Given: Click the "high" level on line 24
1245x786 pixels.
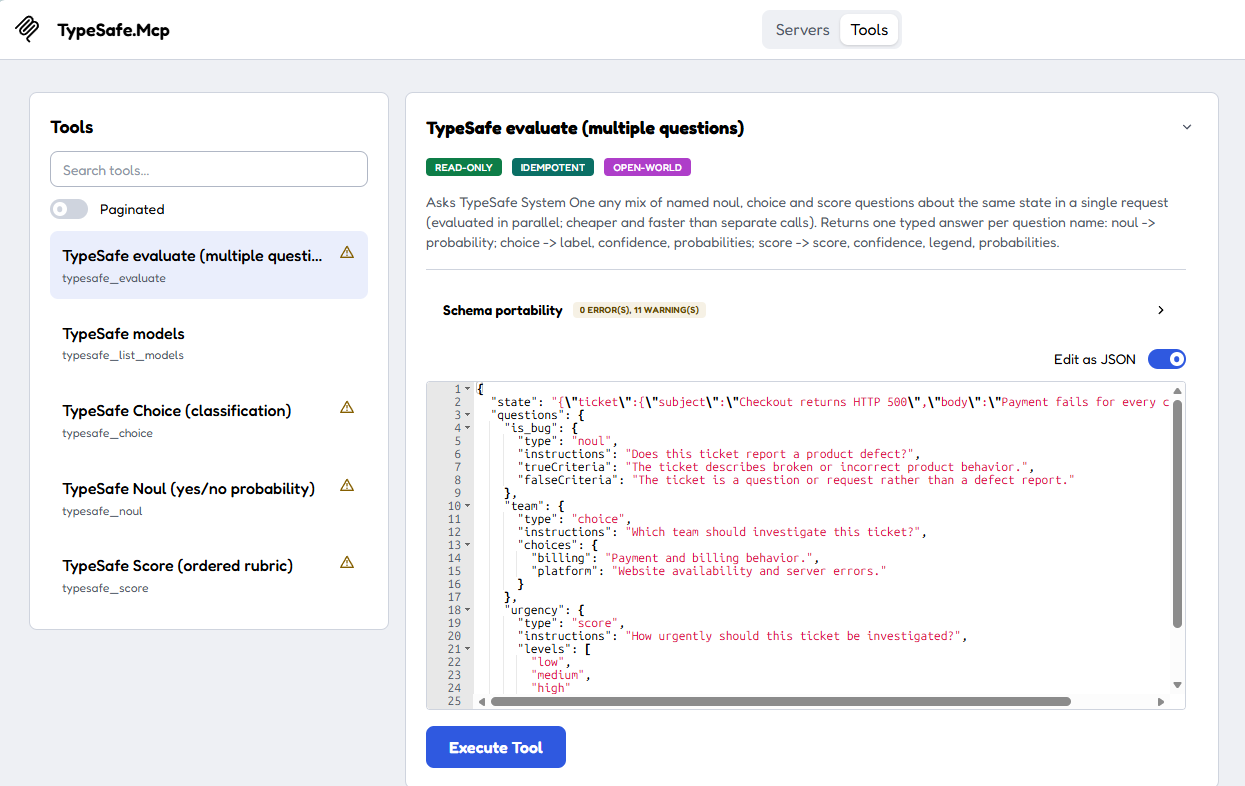Looking at the screenshot, I should (x=551, y=688).
